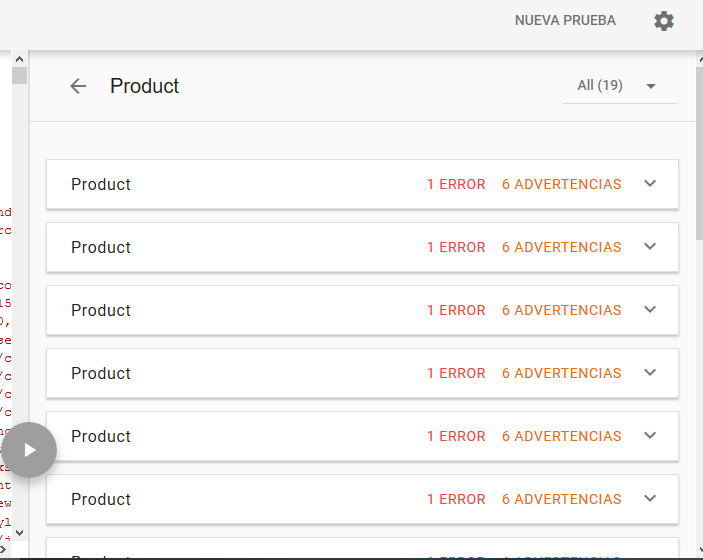Click the code panel scroll-down arrow

(x=19, y=532)
